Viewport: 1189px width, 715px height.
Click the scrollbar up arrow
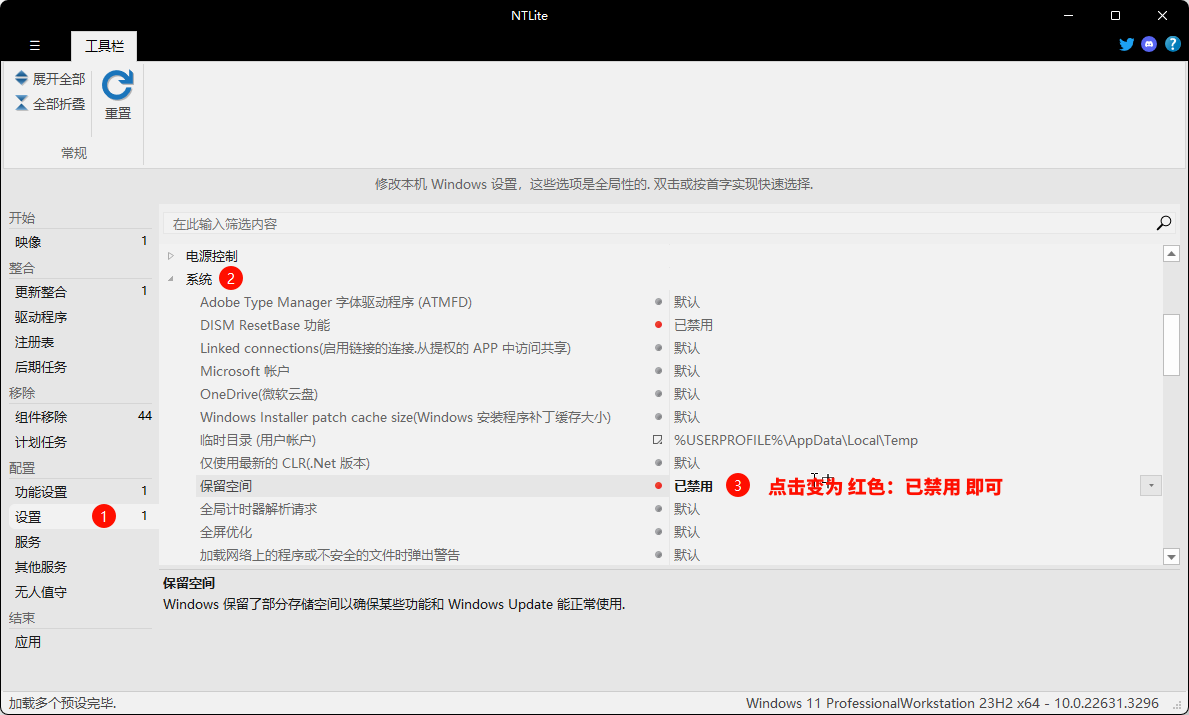[x=1172, y=254]
